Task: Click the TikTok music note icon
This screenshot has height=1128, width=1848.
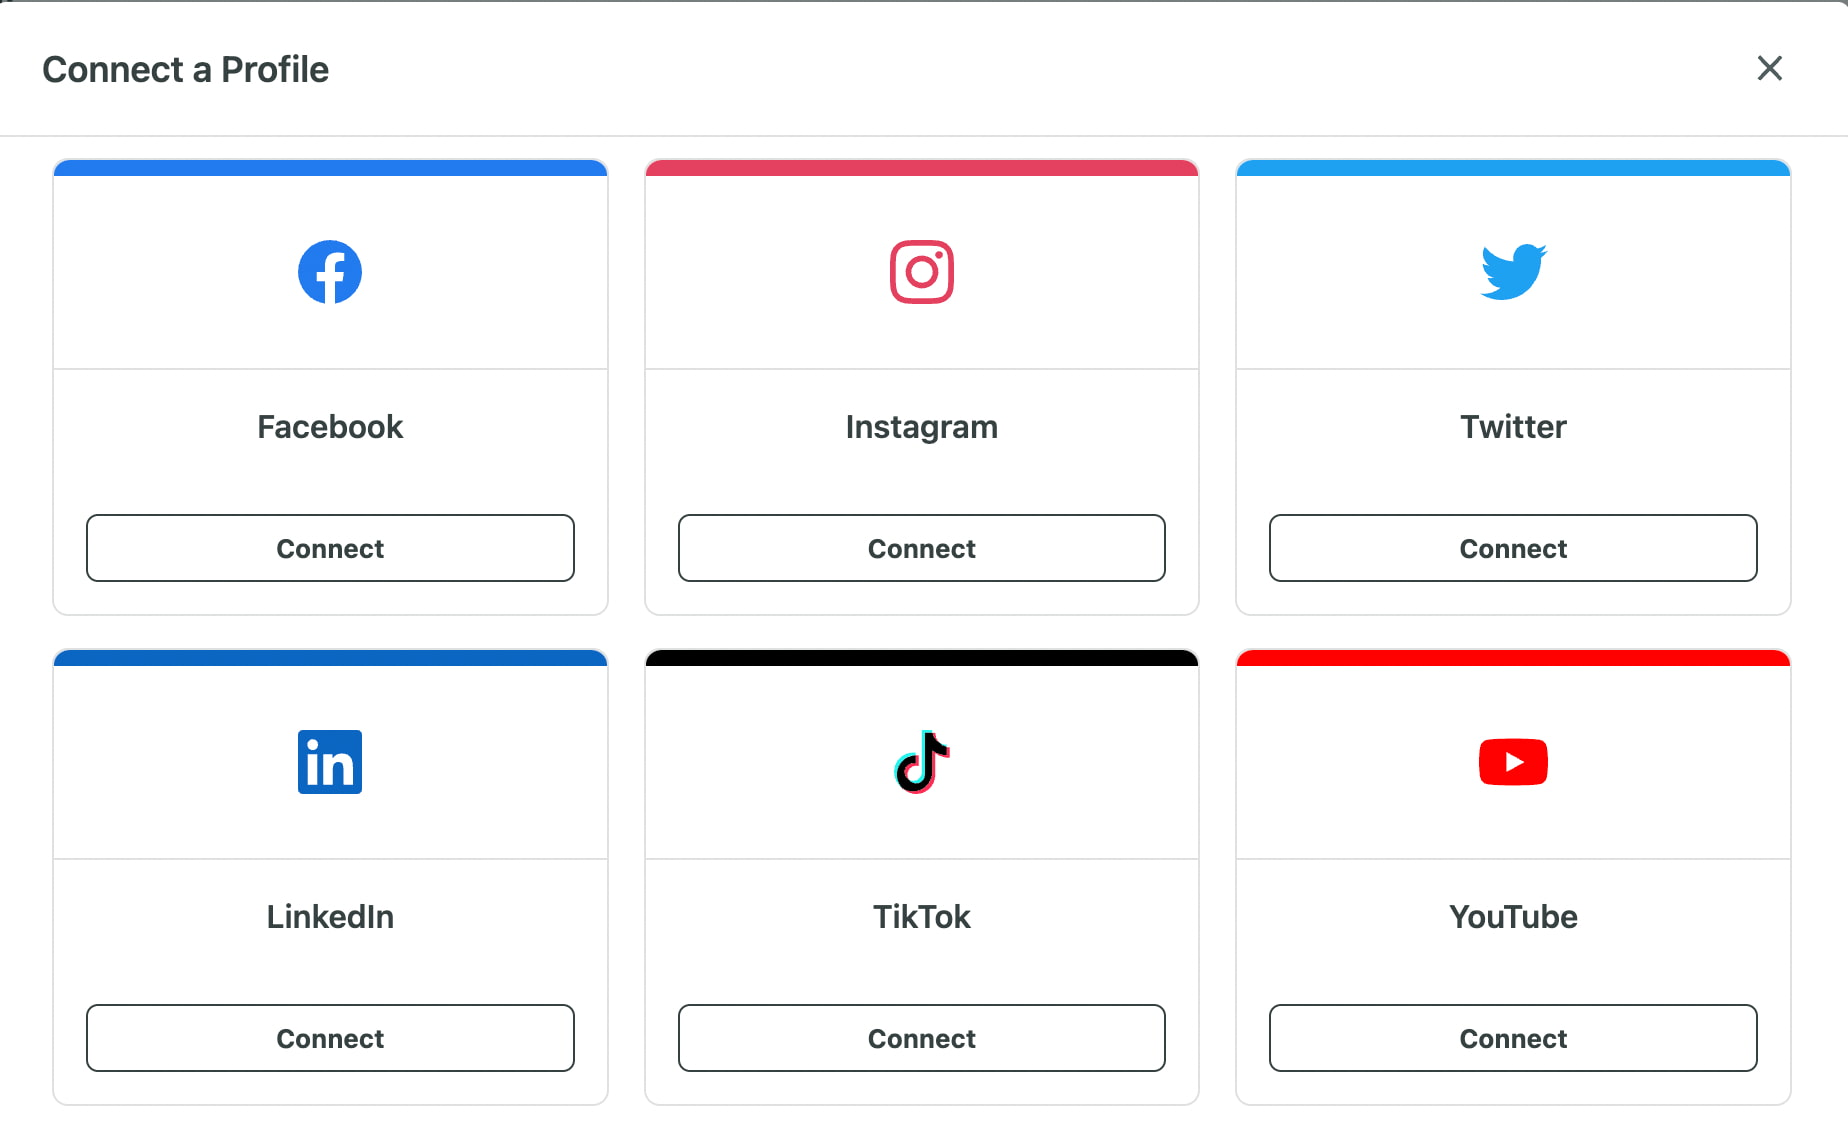Action: (x=921, y=761)
